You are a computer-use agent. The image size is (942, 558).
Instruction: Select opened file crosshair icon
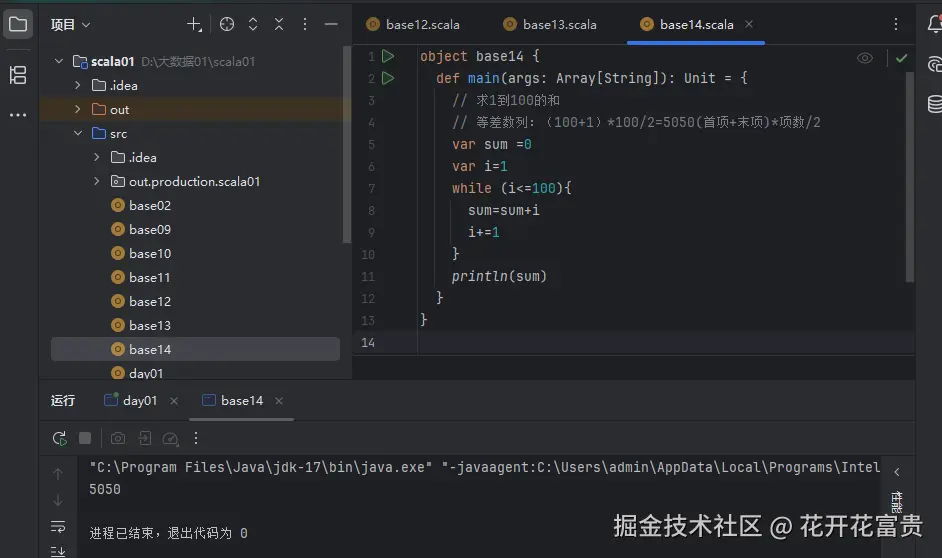226,24
